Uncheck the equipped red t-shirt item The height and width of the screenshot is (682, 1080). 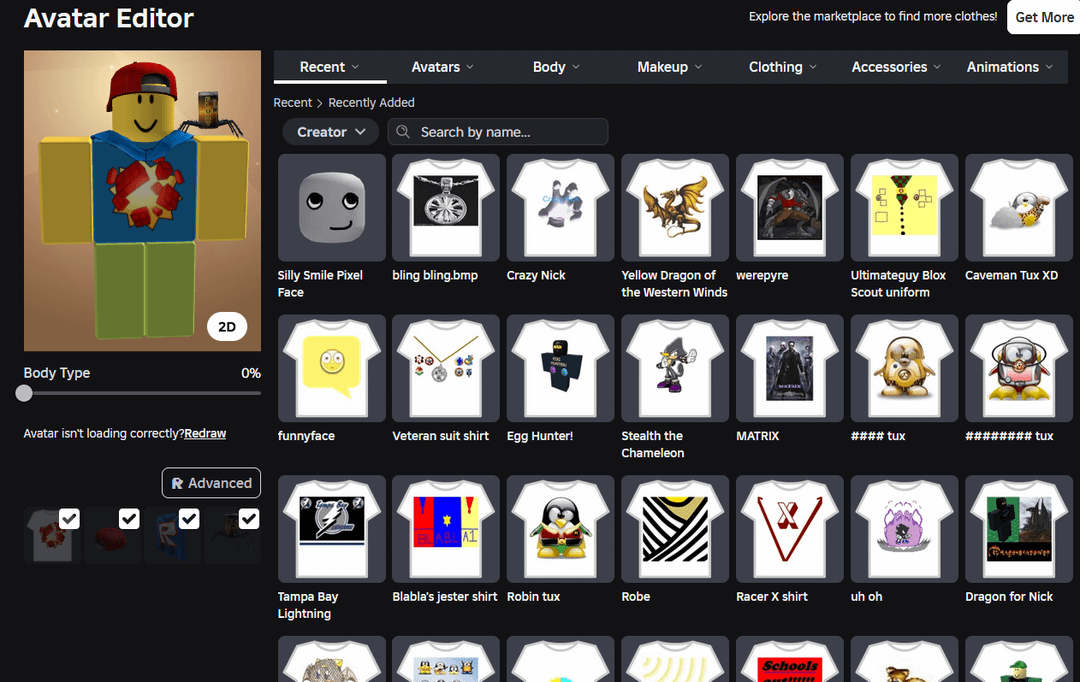tap(69, 518)
